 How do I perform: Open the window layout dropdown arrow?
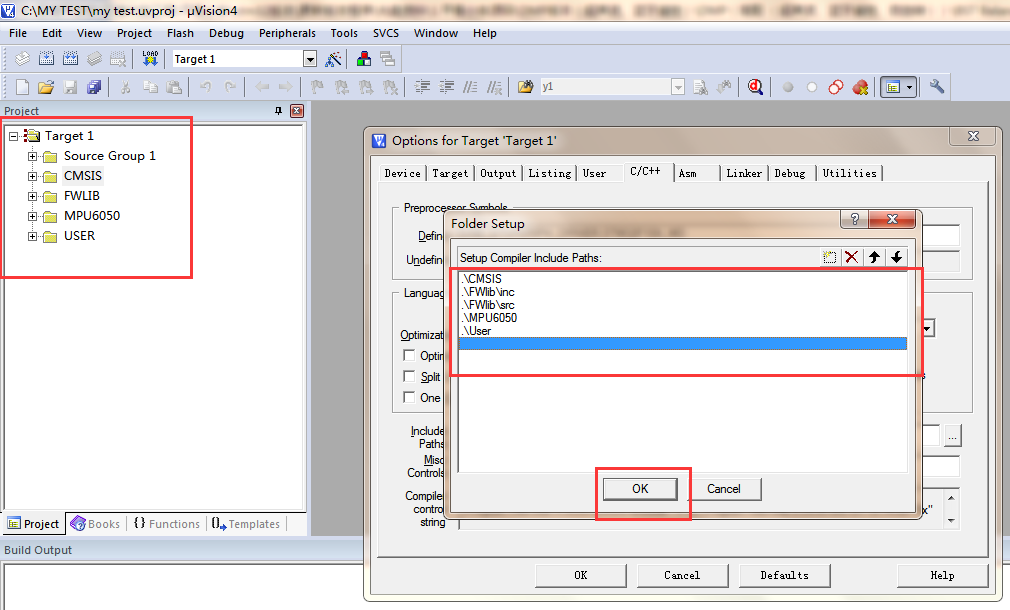[x=910, y=87]
